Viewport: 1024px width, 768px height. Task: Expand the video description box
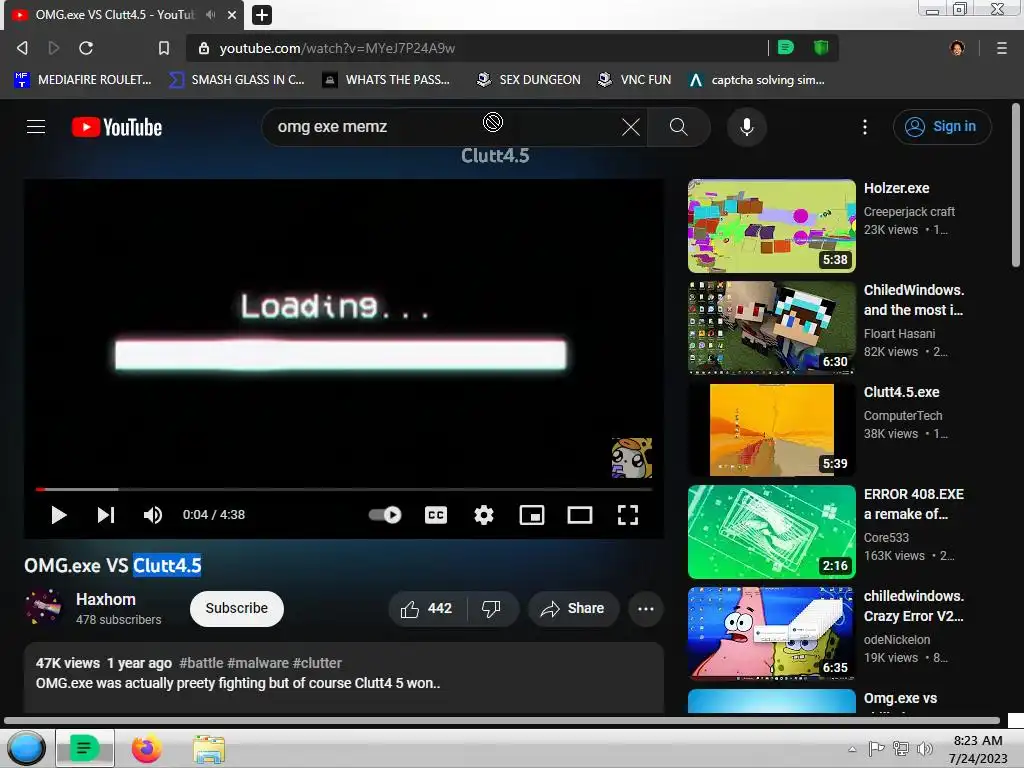344,678
